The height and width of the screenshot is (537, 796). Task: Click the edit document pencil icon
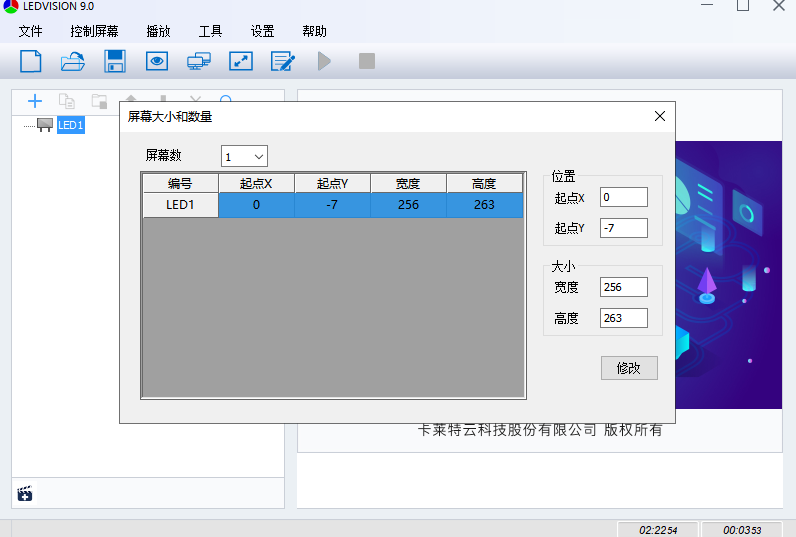[283, 61]
